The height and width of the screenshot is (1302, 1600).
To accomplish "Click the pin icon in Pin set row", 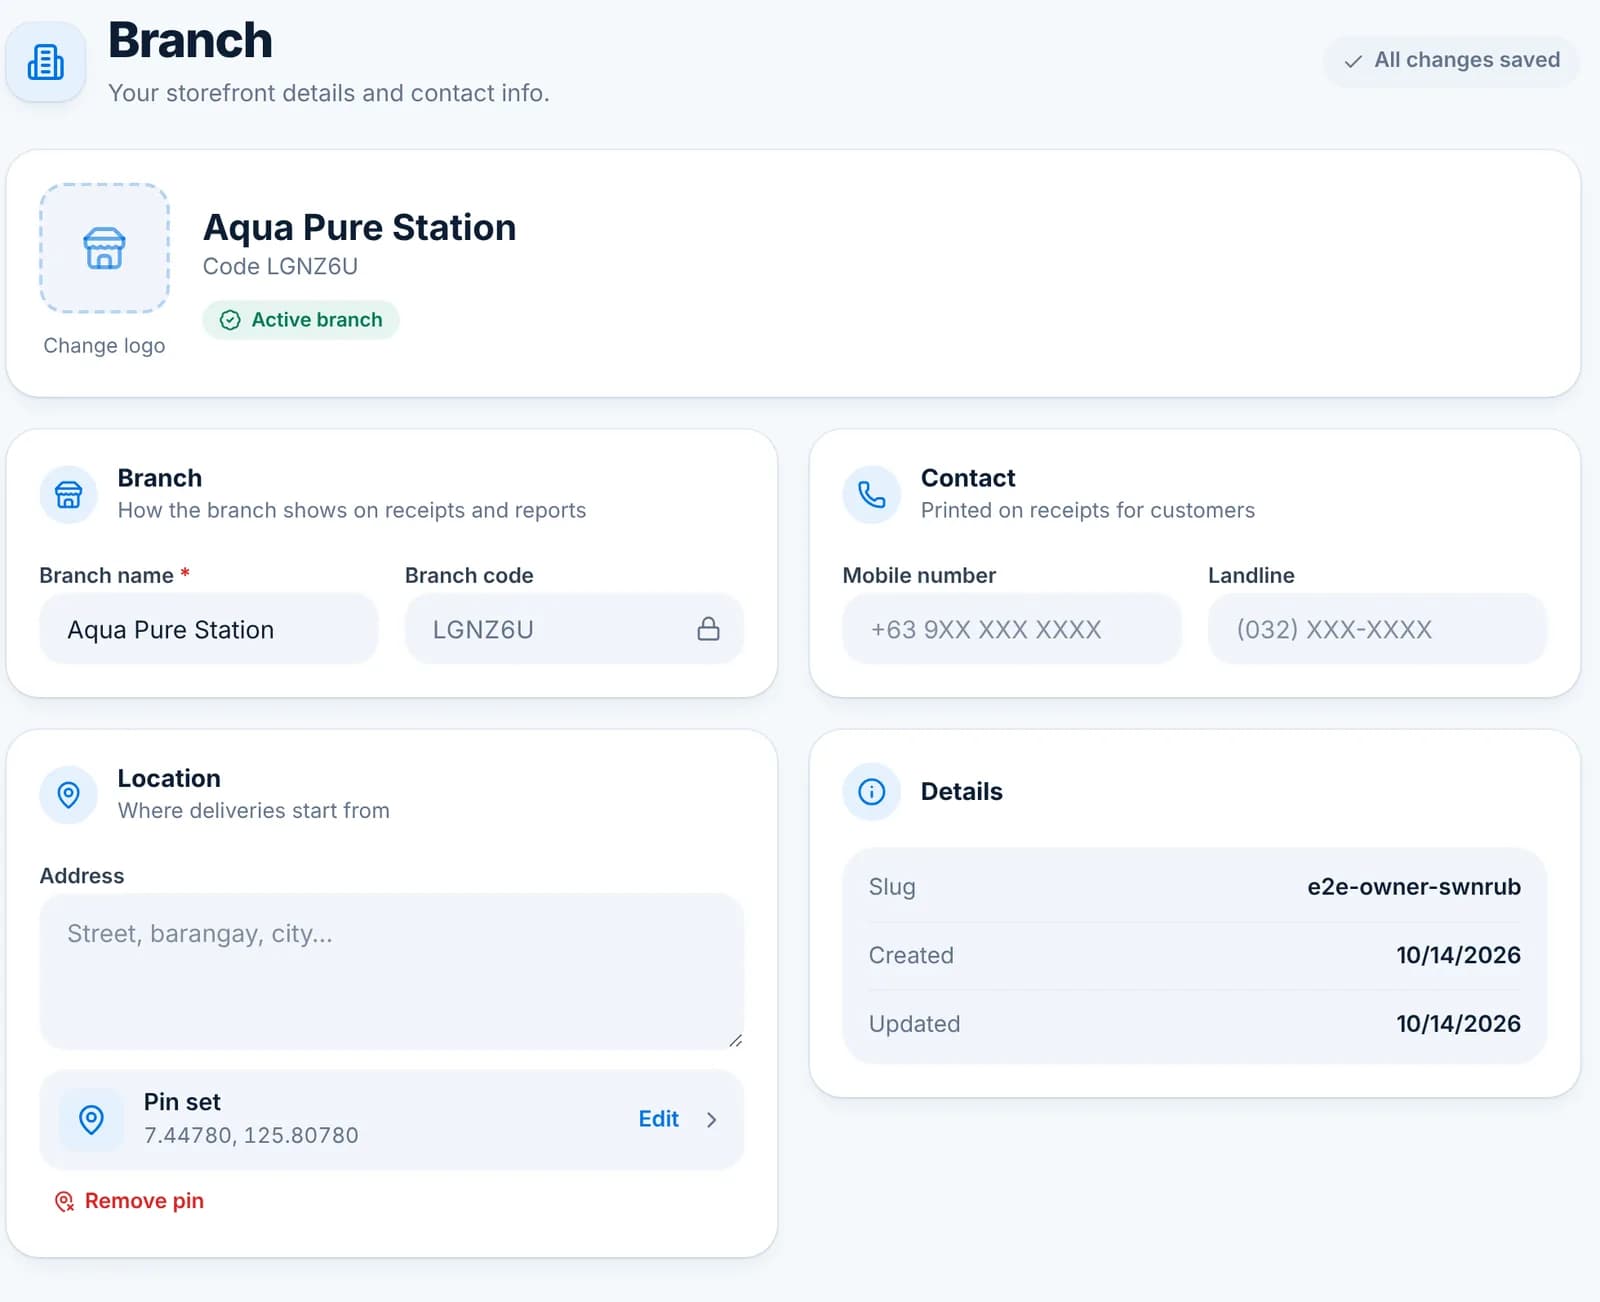I will pos(91,1119).
